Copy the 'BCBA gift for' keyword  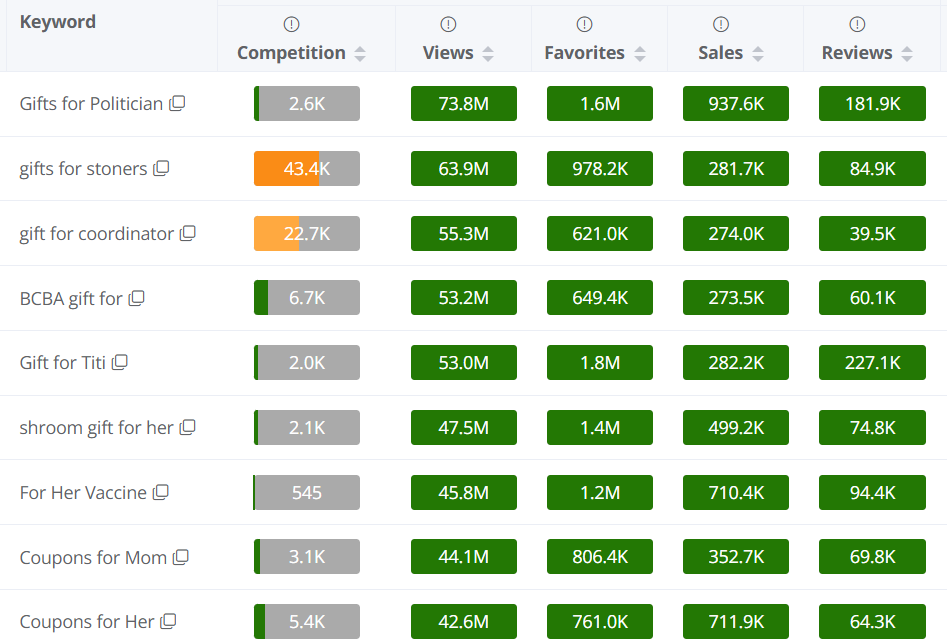point(137,298)
